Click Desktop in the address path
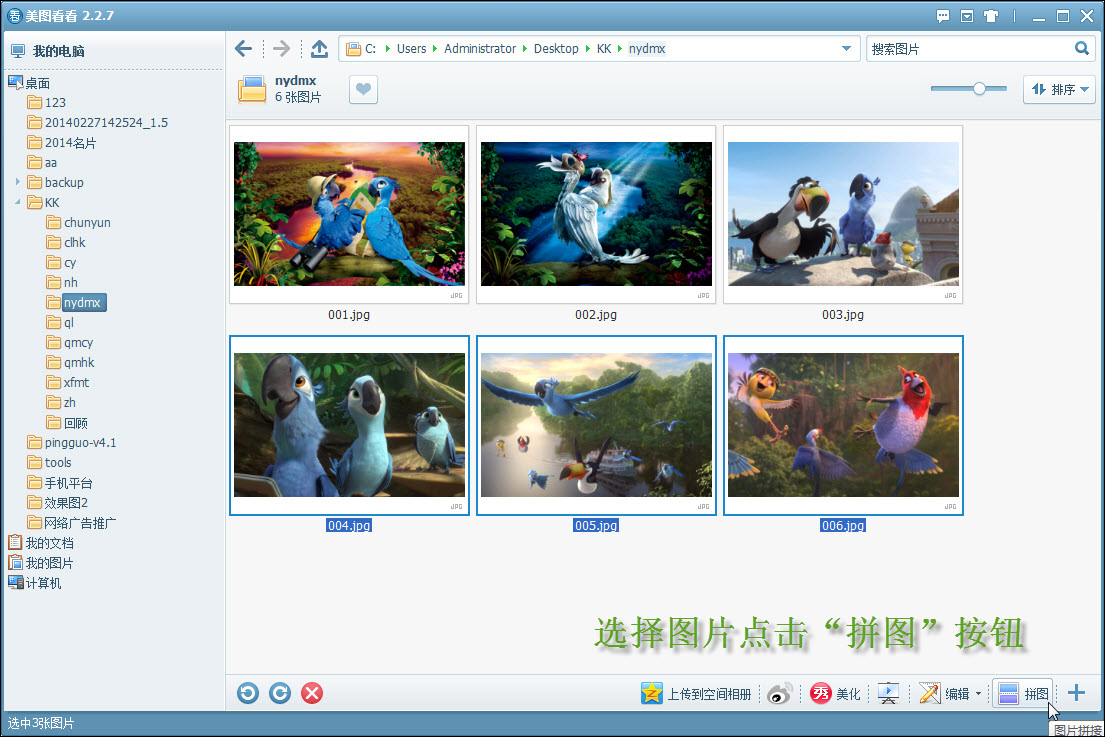This screenshot has height=737, width=1105. tap(555, 49)
